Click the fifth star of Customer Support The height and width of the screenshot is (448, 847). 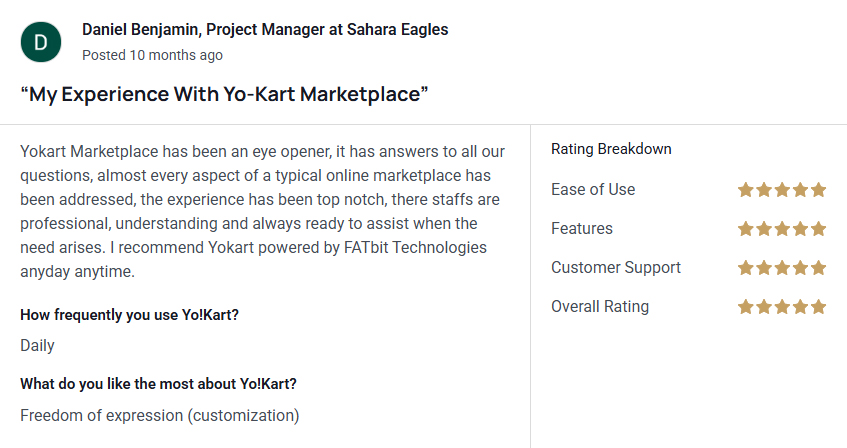(818, 268)
